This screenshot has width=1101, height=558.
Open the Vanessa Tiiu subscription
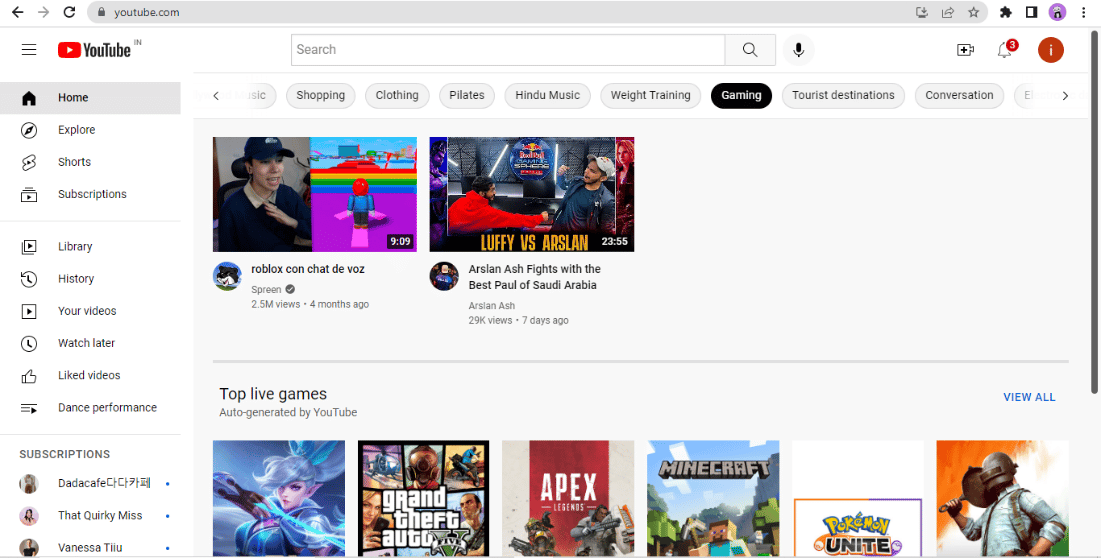click(x=90, y=547)
